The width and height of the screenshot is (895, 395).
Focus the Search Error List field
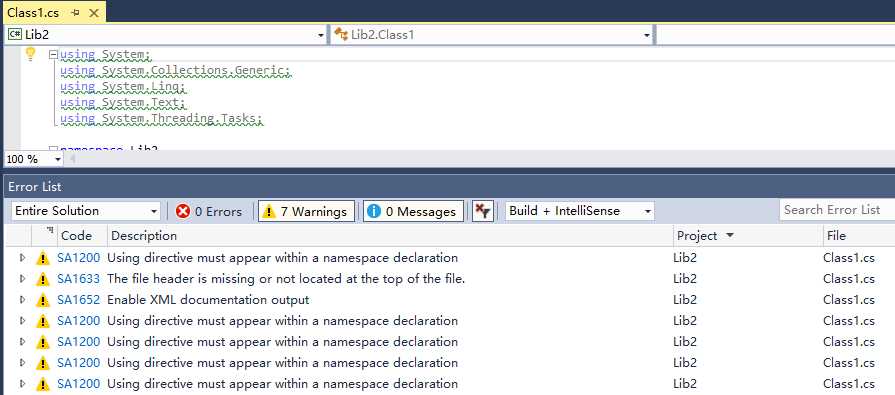[837, 210]
